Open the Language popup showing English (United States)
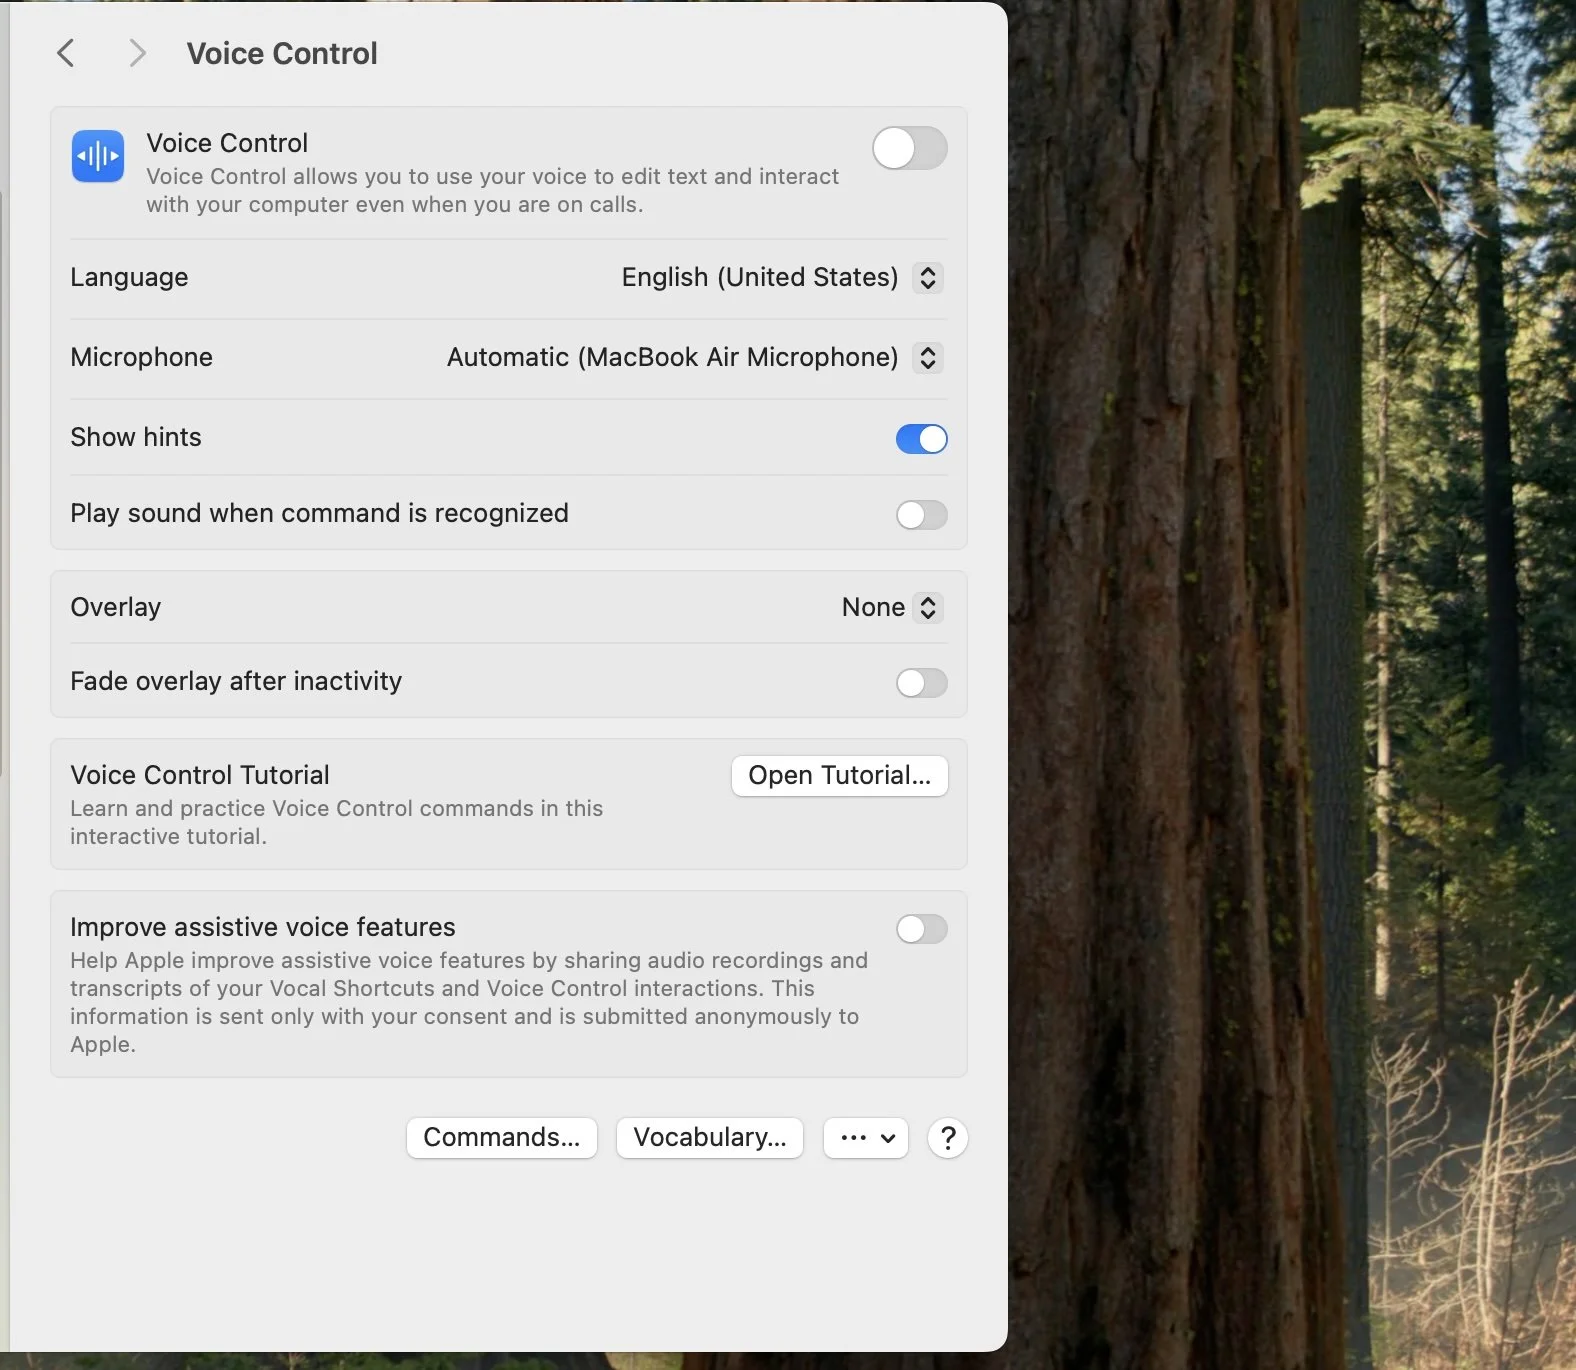The width and height of the screenshot is (1576, 1370). [x=781, y=277]
